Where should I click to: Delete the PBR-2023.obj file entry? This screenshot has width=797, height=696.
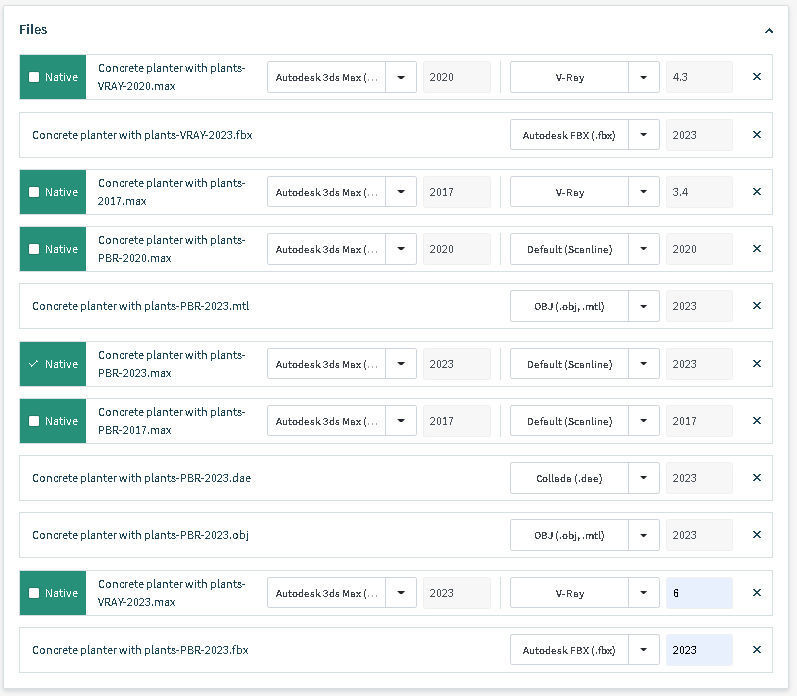[756, 535]
